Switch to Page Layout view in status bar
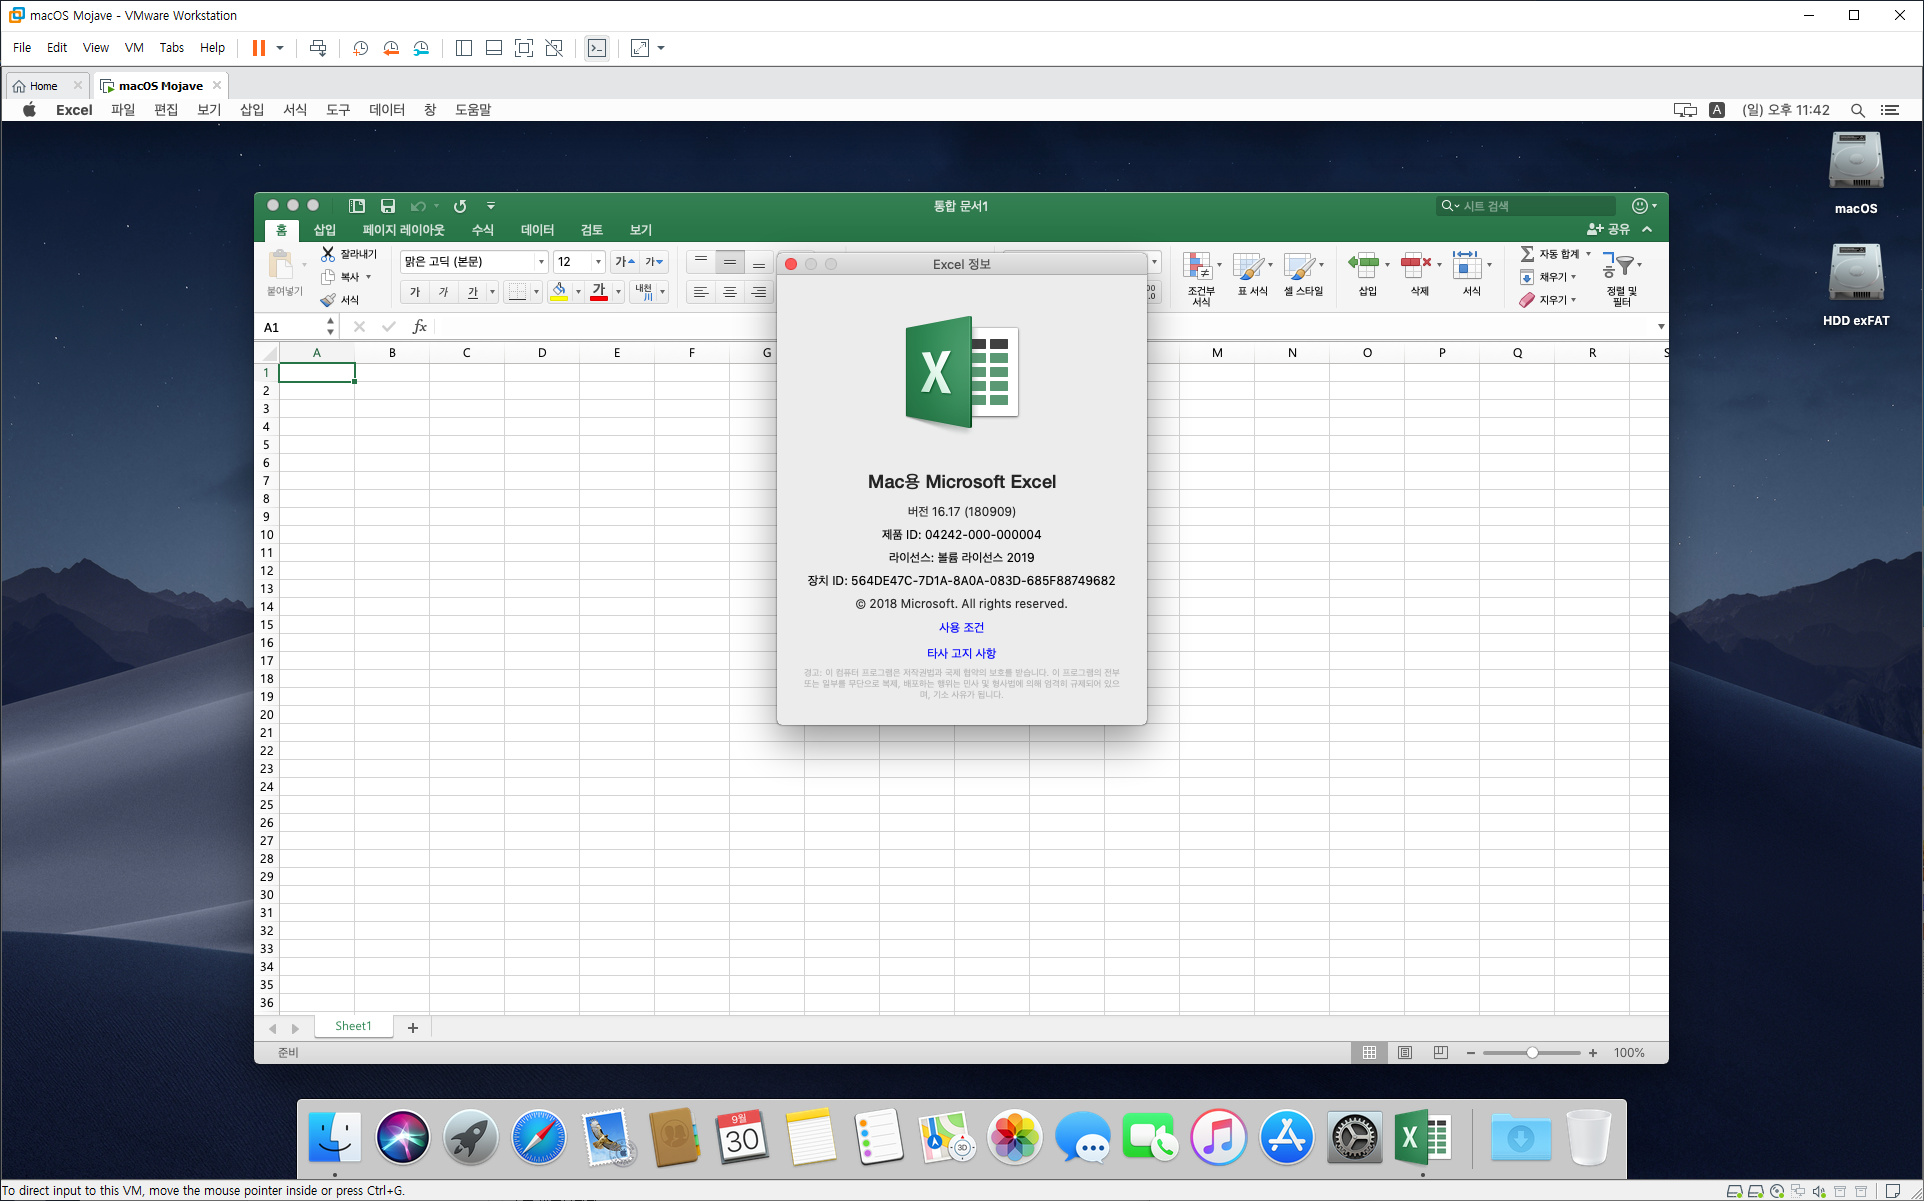 point(1405,1053)
